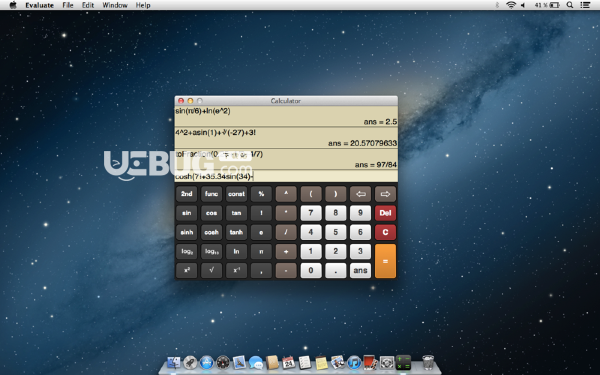The image size is (600, 375).
Task: Open the Apple menu
Action: (x=13, y=5)
